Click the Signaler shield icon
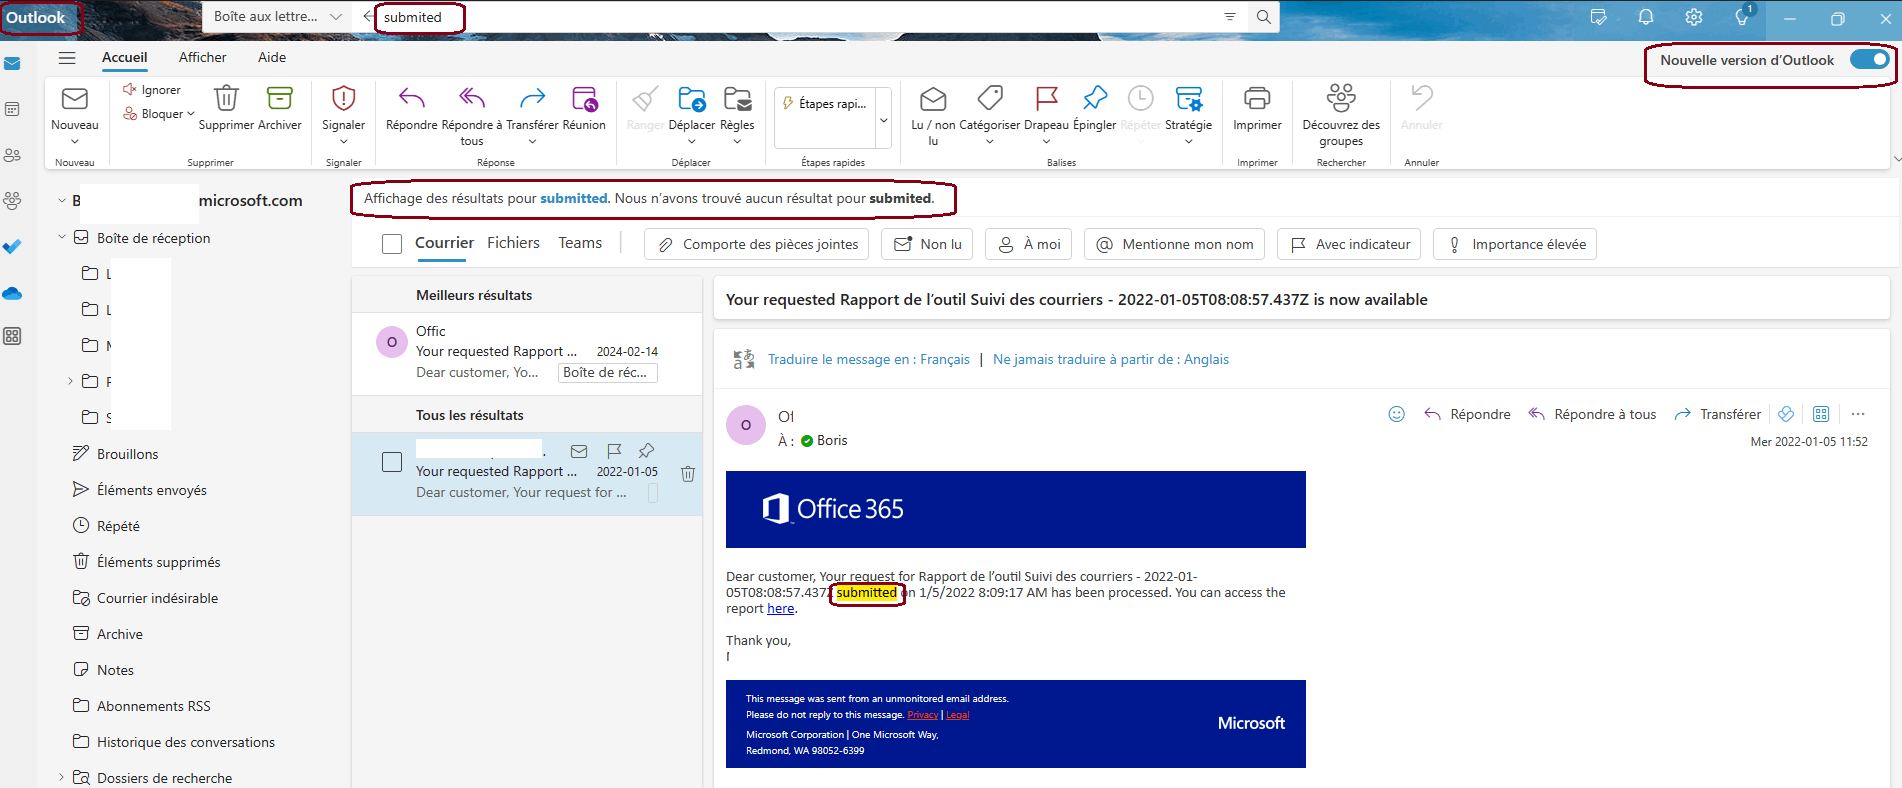This screenshot has height=788, width=1902. tap(344, 98)
